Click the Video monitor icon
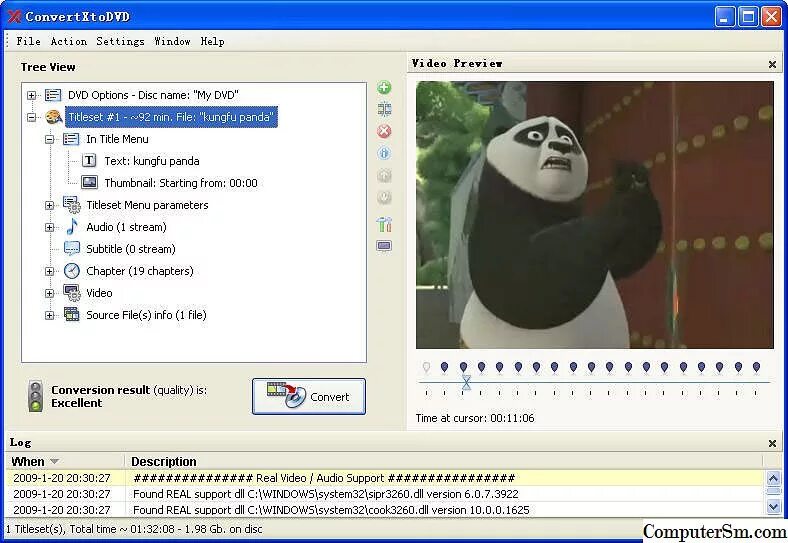The height and width of the screenshot is (543, 788). pos(71,293)
